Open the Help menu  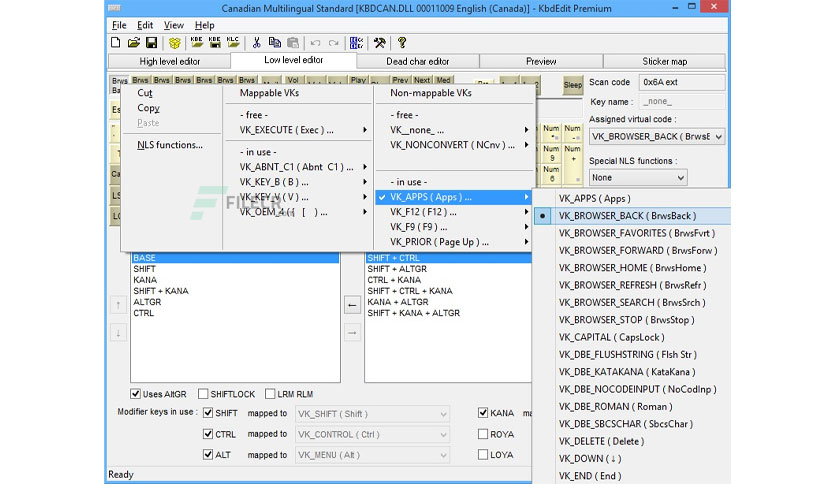click(x=204, y=25)
